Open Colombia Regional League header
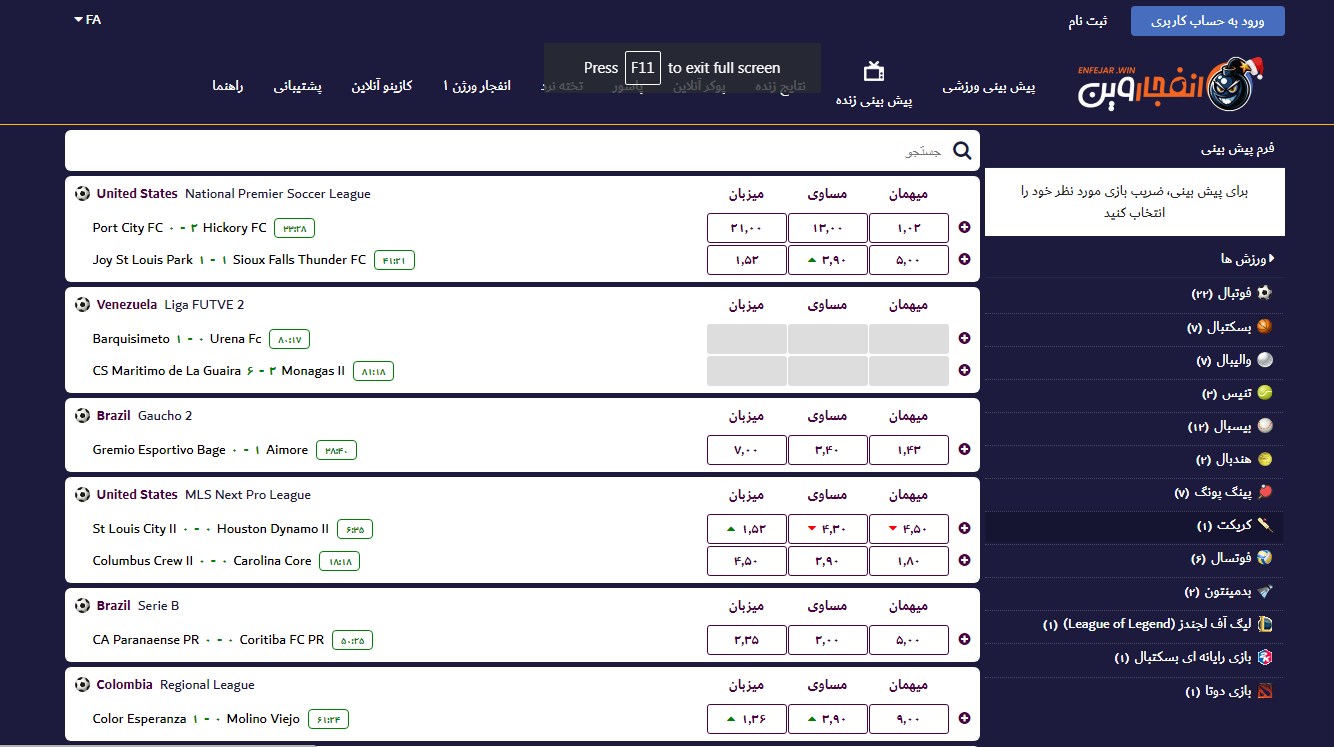Viewport: 1334px width, 747px height. pyautogui.click(x=175, y=685)
